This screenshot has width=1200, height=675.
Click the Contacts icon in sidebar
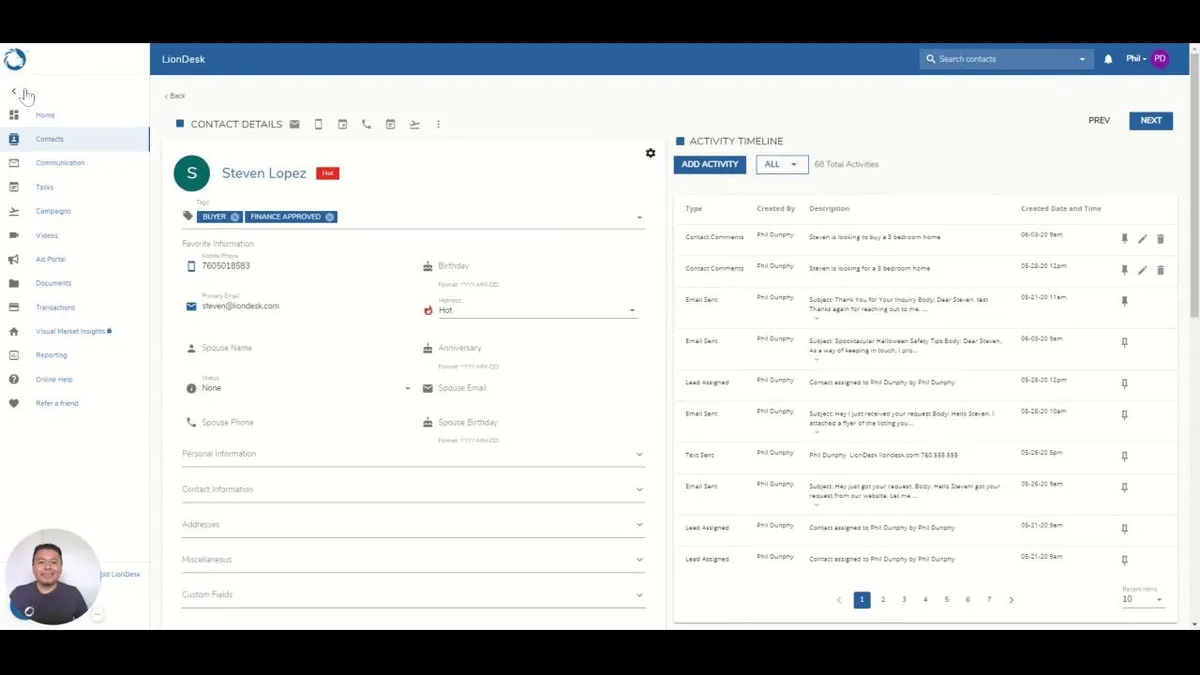pos(14,139)
